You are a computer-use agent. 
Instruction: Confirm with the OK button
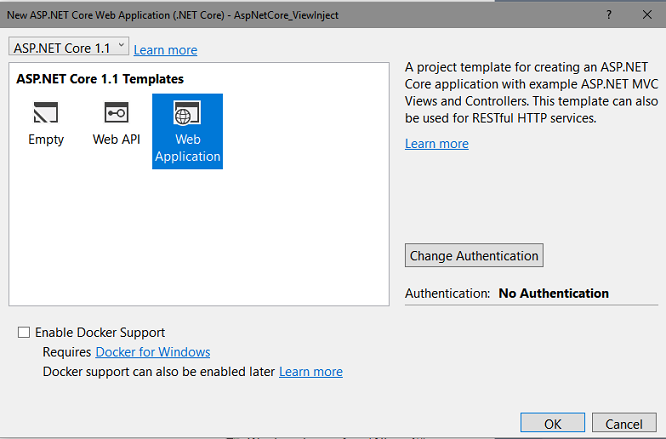(553, 423)
